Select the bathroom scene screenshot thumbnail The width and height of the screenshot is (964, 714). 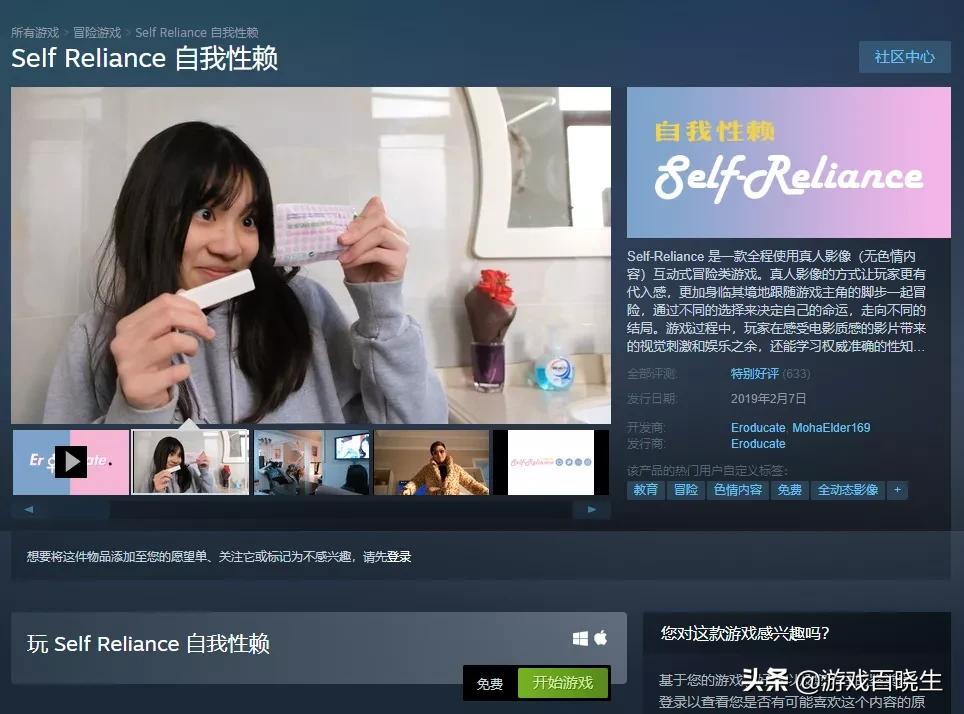pyautogui.click(x=190, y=461)
